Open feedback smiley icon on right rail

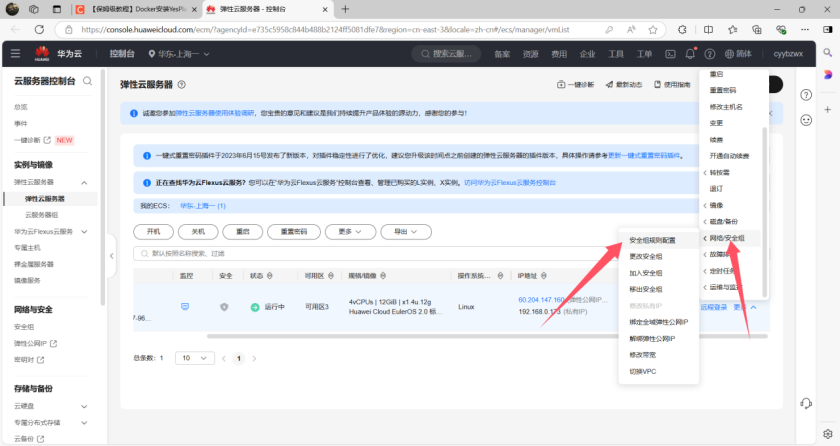tap(806, 120)
